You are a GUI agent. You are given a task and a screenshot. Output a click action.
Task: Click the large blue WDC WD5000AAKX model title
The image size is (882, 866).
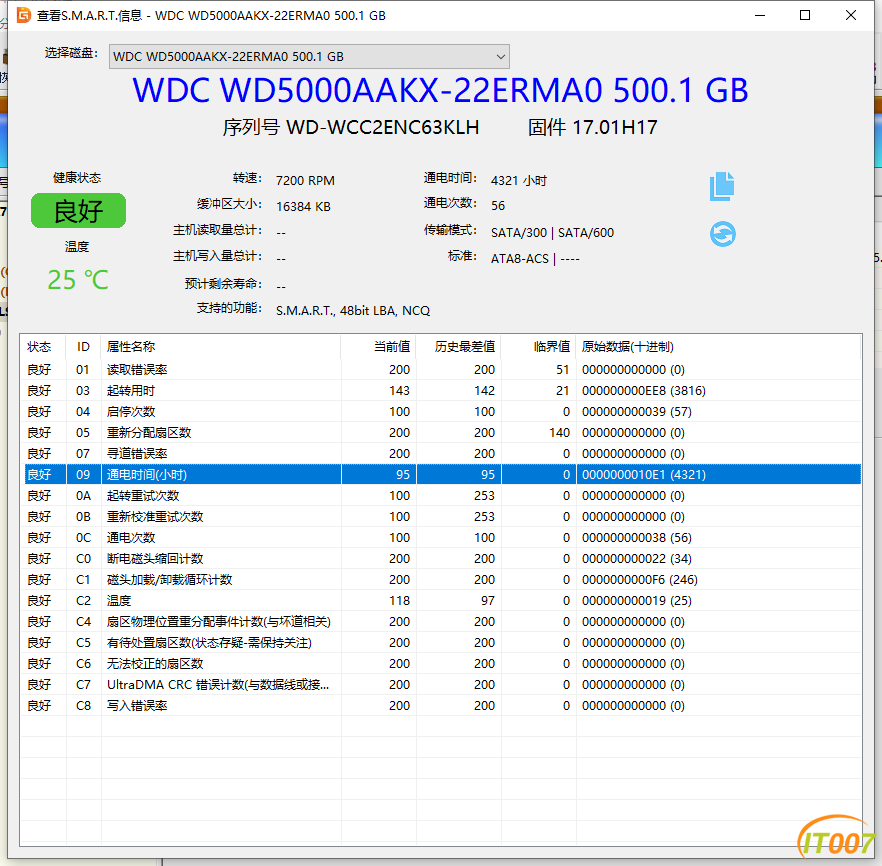click(440, 90)
